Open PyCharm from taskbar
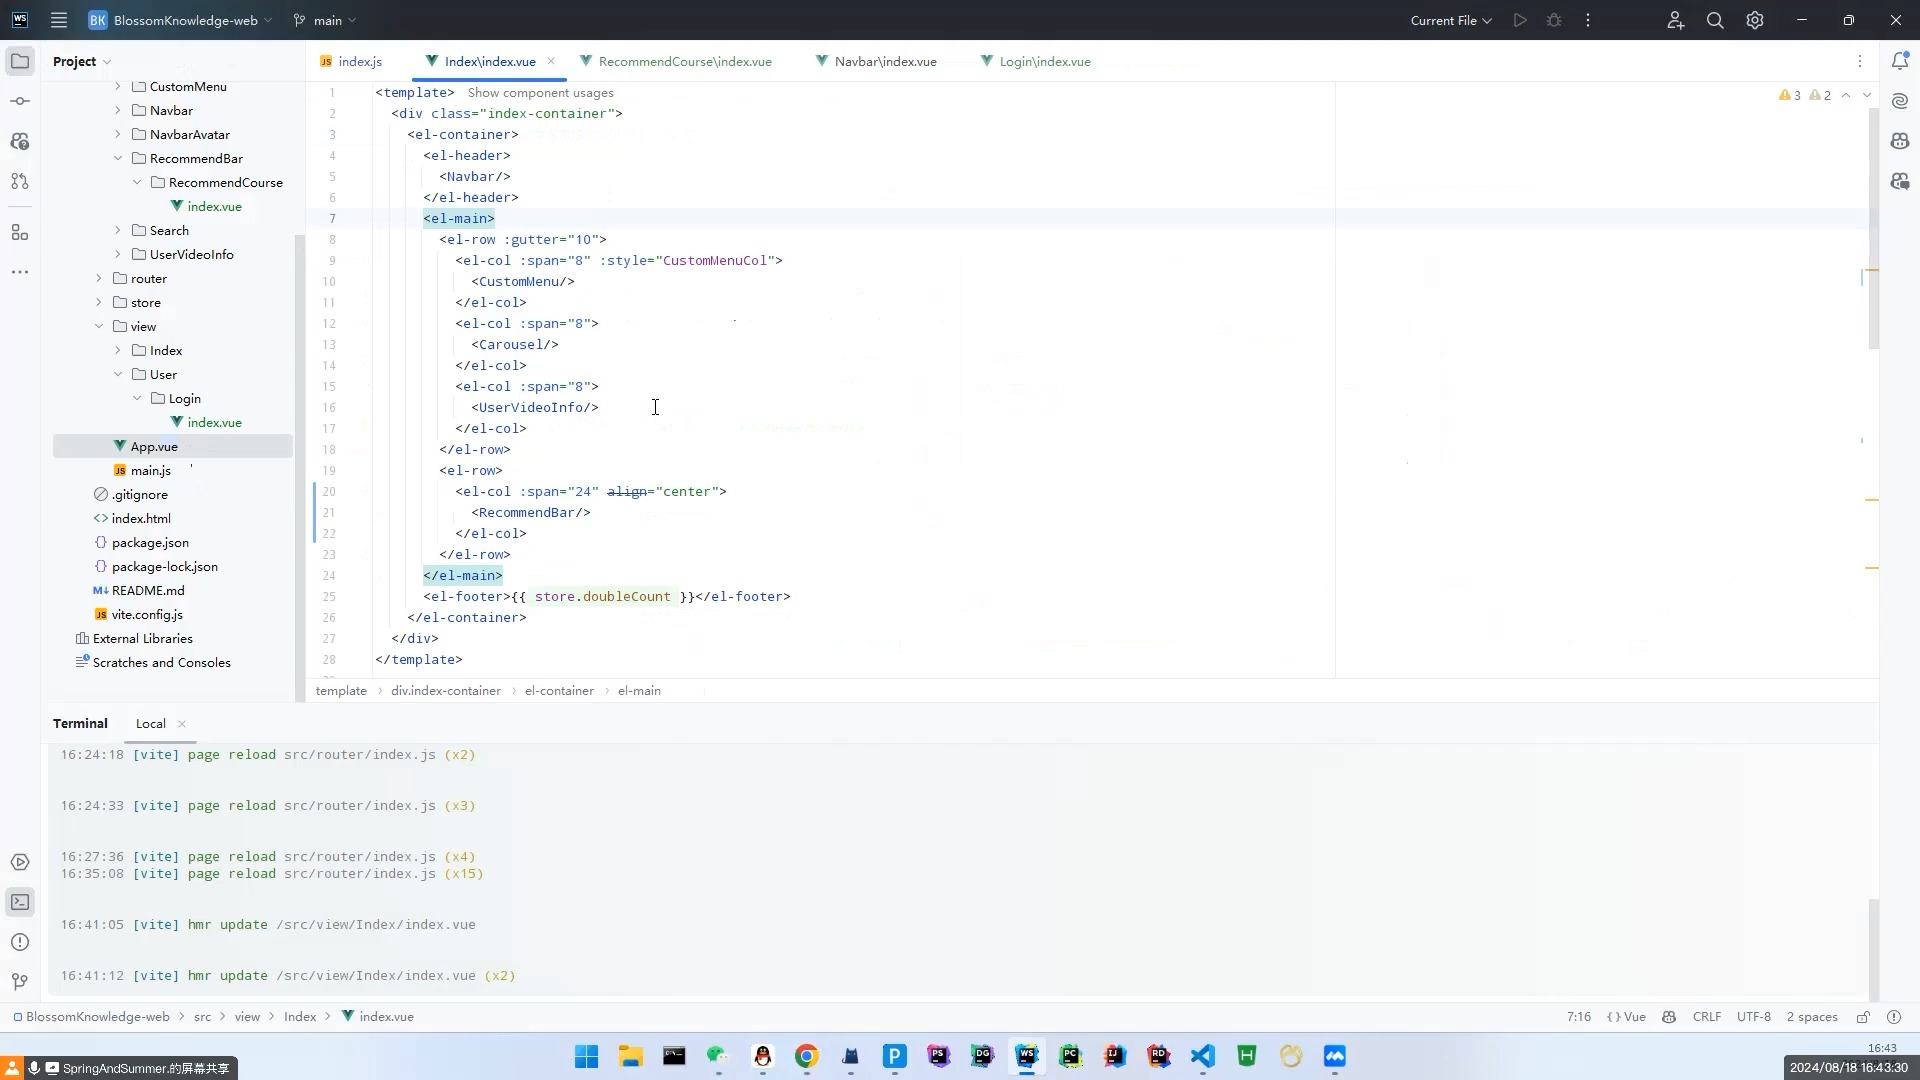The image size is (1920, 1080). coord(1071,1056)
